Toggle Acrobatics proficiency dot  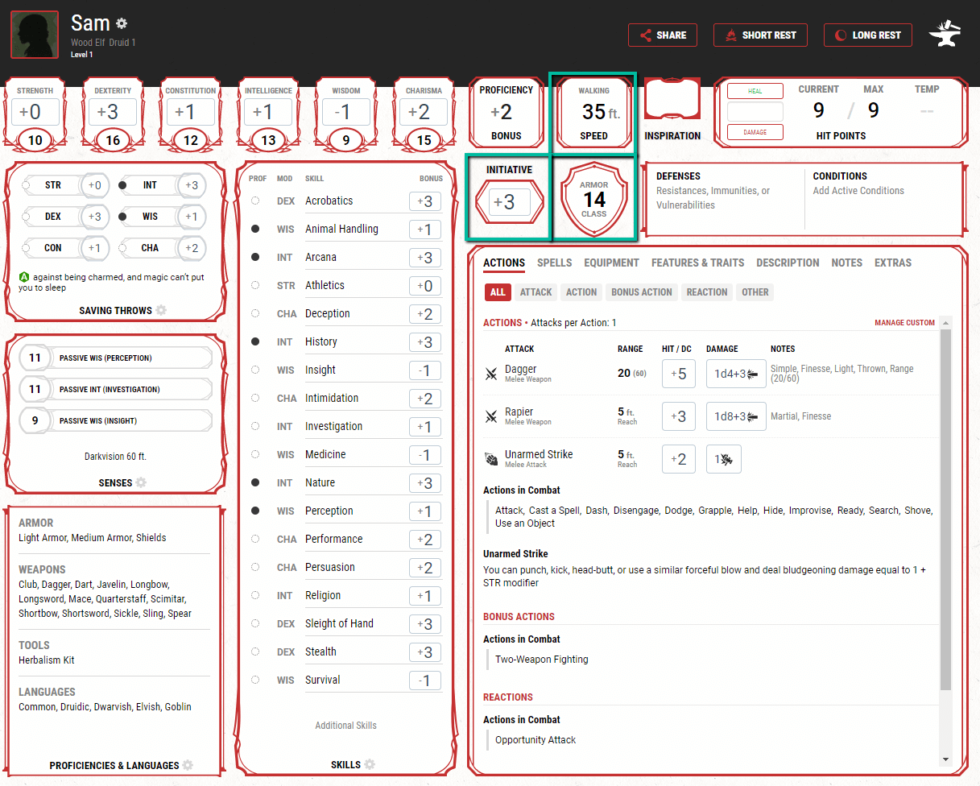[x=256, y=201]
